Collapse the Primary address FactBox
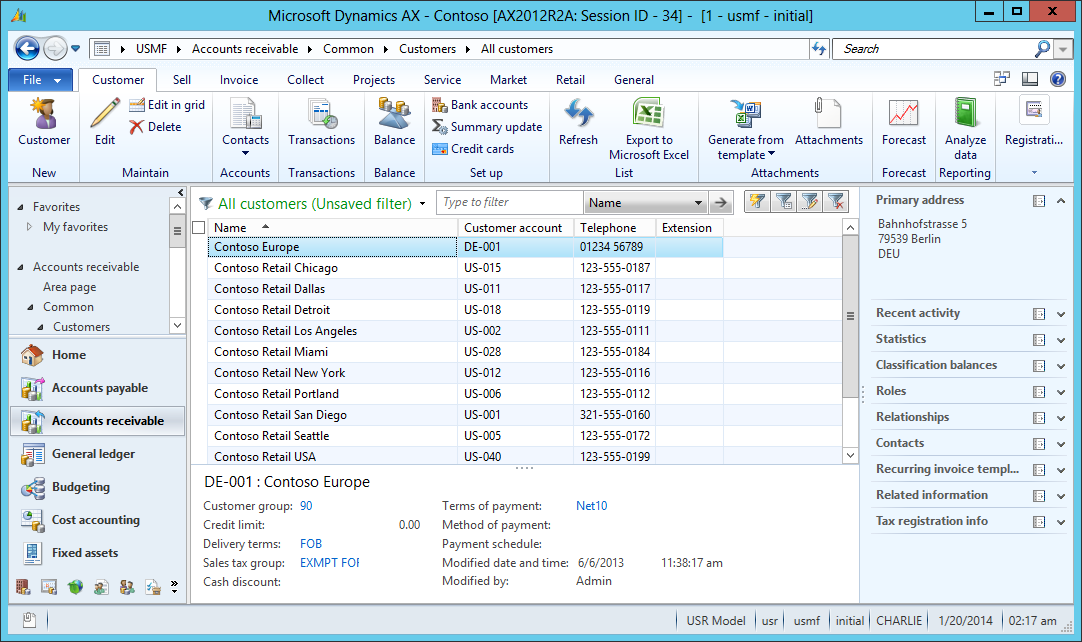 click(x=1061, y=201)
